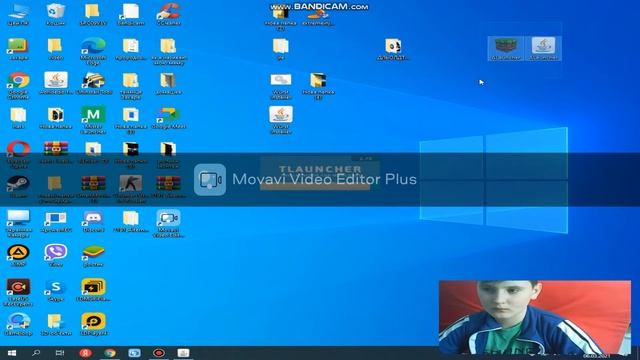Select the Java jar next to the Minecraft block

click(x=543, y=48)
